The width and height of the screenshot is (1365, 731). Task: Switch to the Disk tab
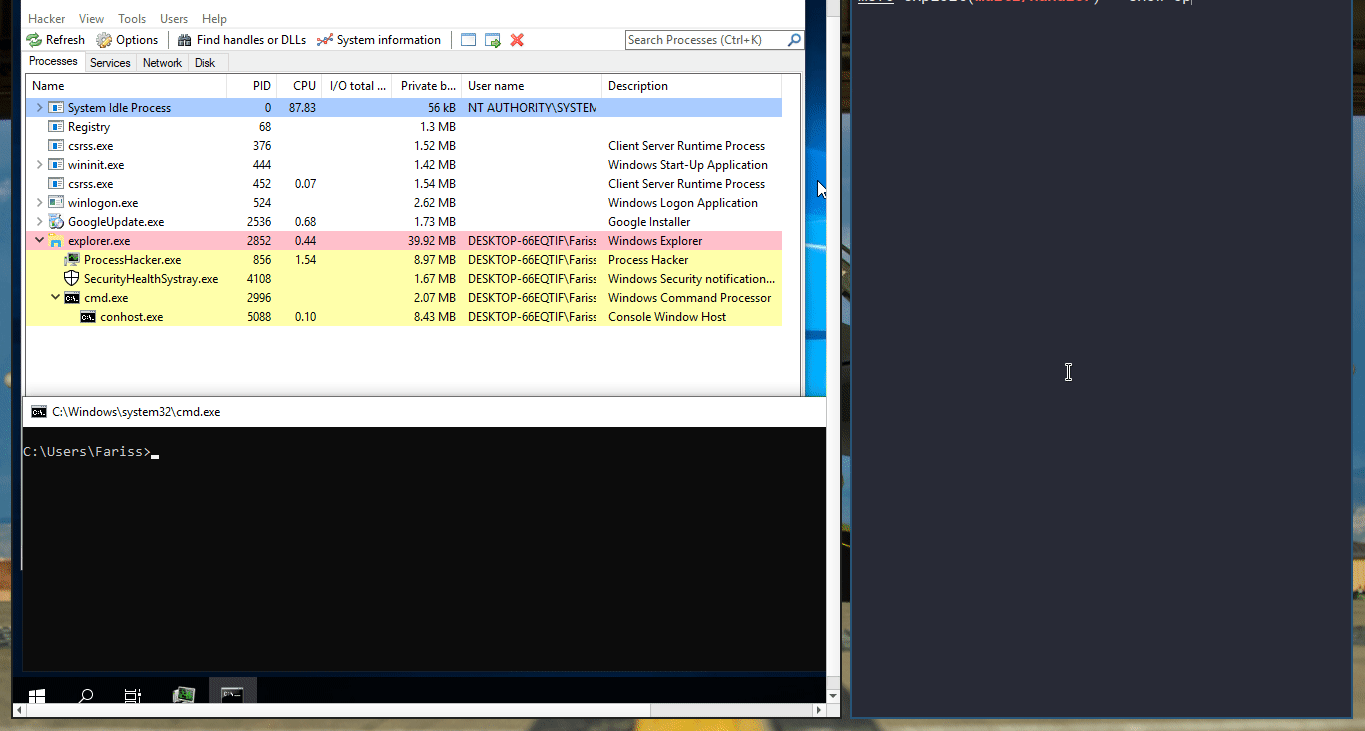point(205,63)
